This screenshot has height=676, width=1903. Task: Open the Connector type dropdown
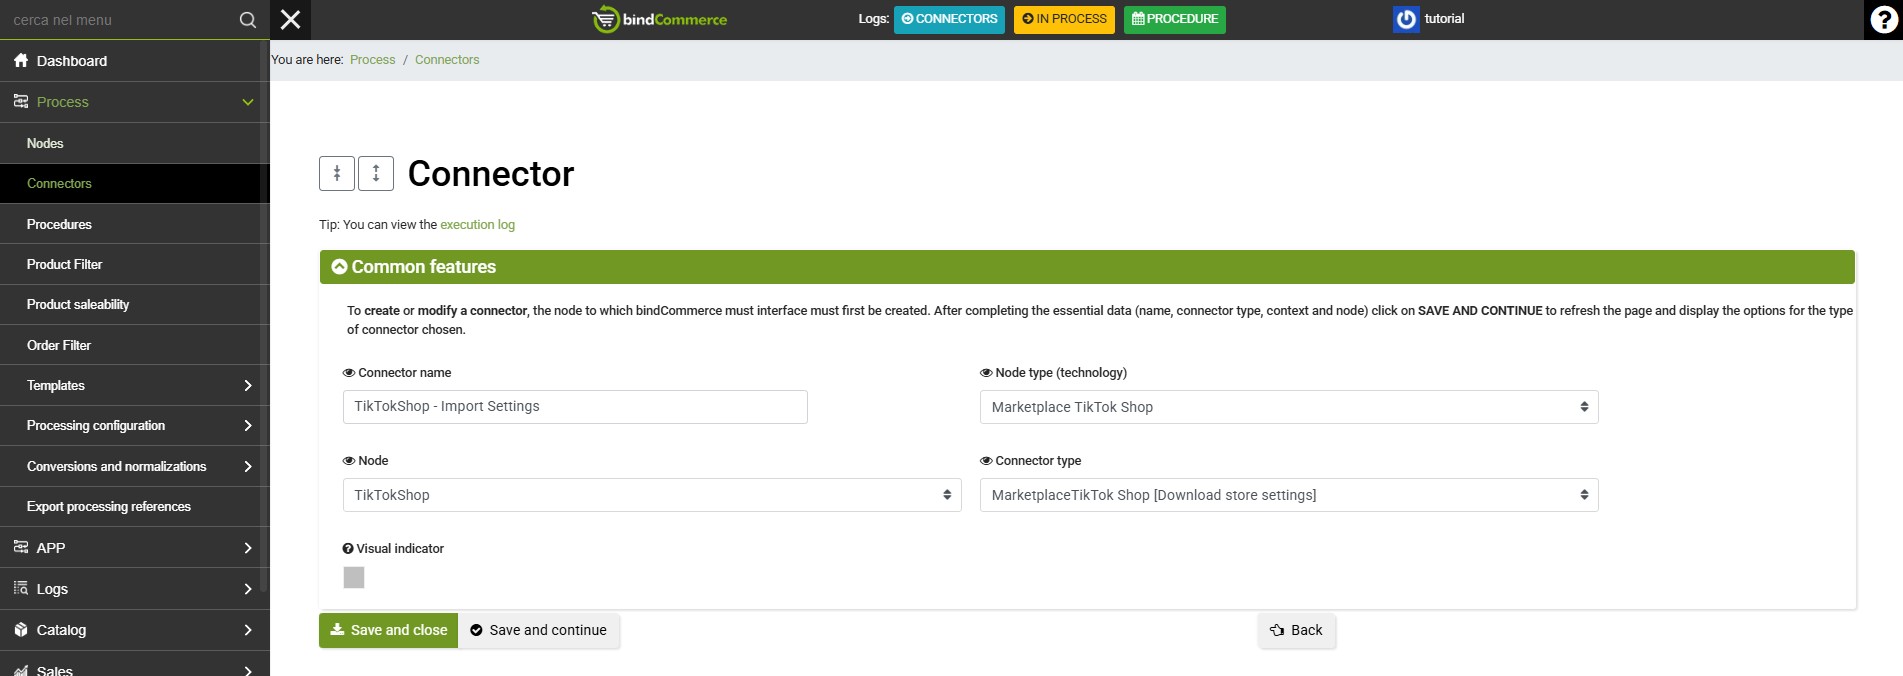(1289, 495)
